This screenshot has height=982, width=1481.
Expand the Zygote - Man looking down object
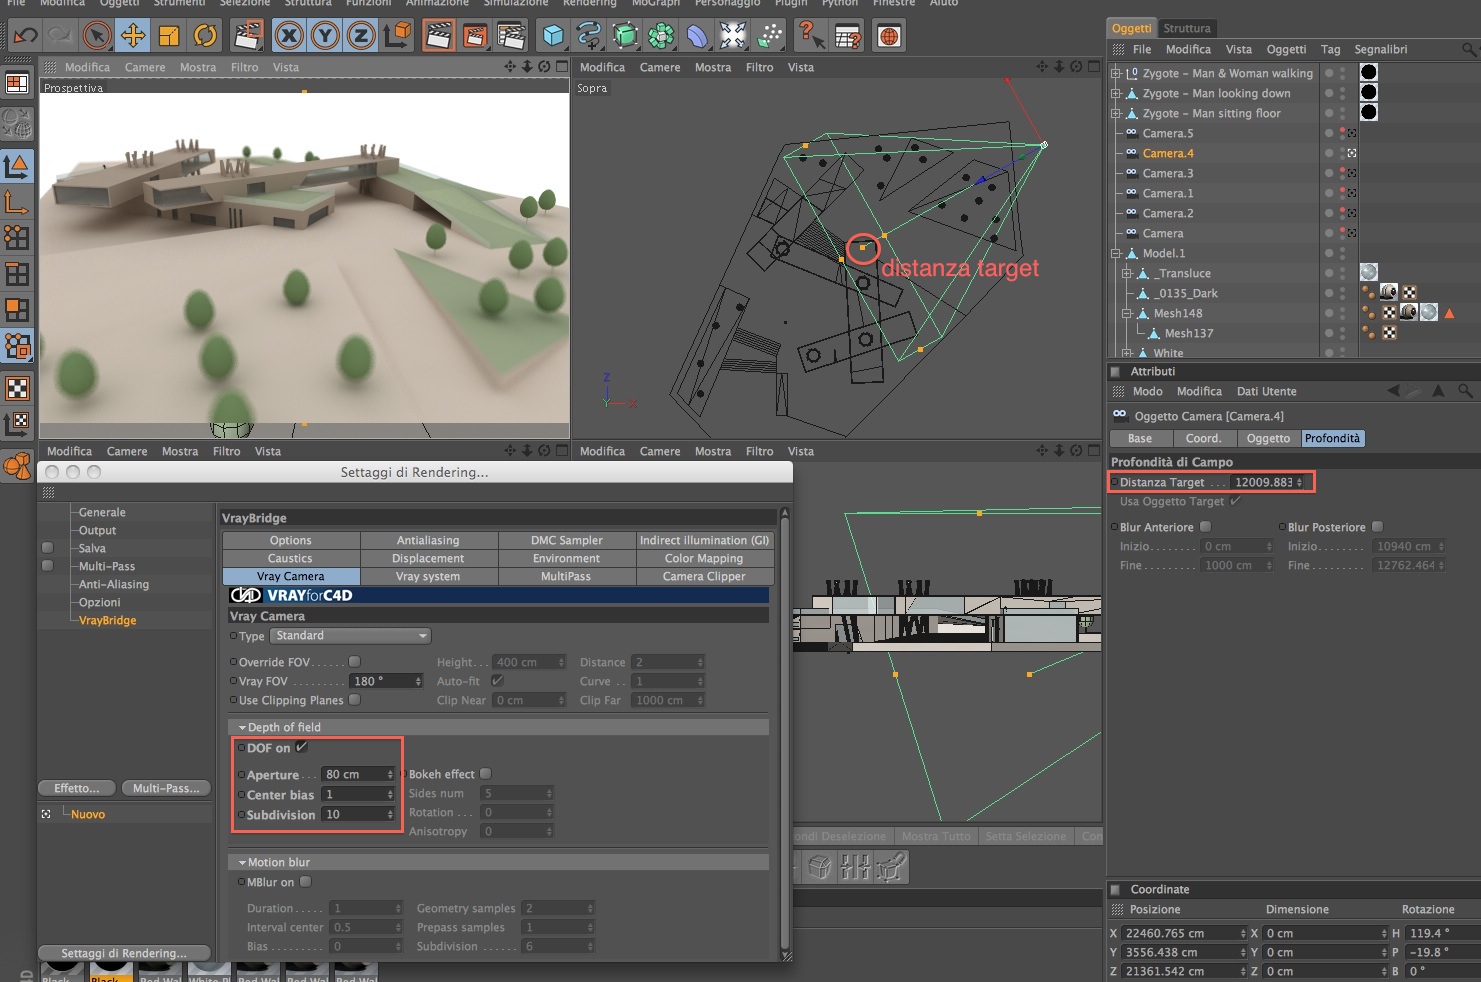1116,93
